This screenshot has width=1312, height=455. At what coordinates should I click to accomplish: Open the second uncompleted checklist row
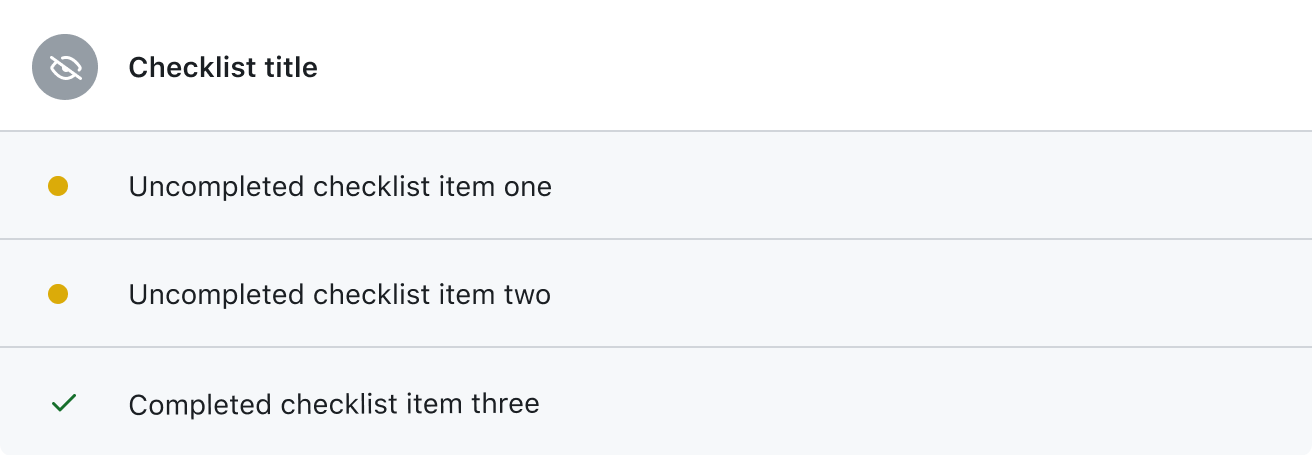pos(656,293)
